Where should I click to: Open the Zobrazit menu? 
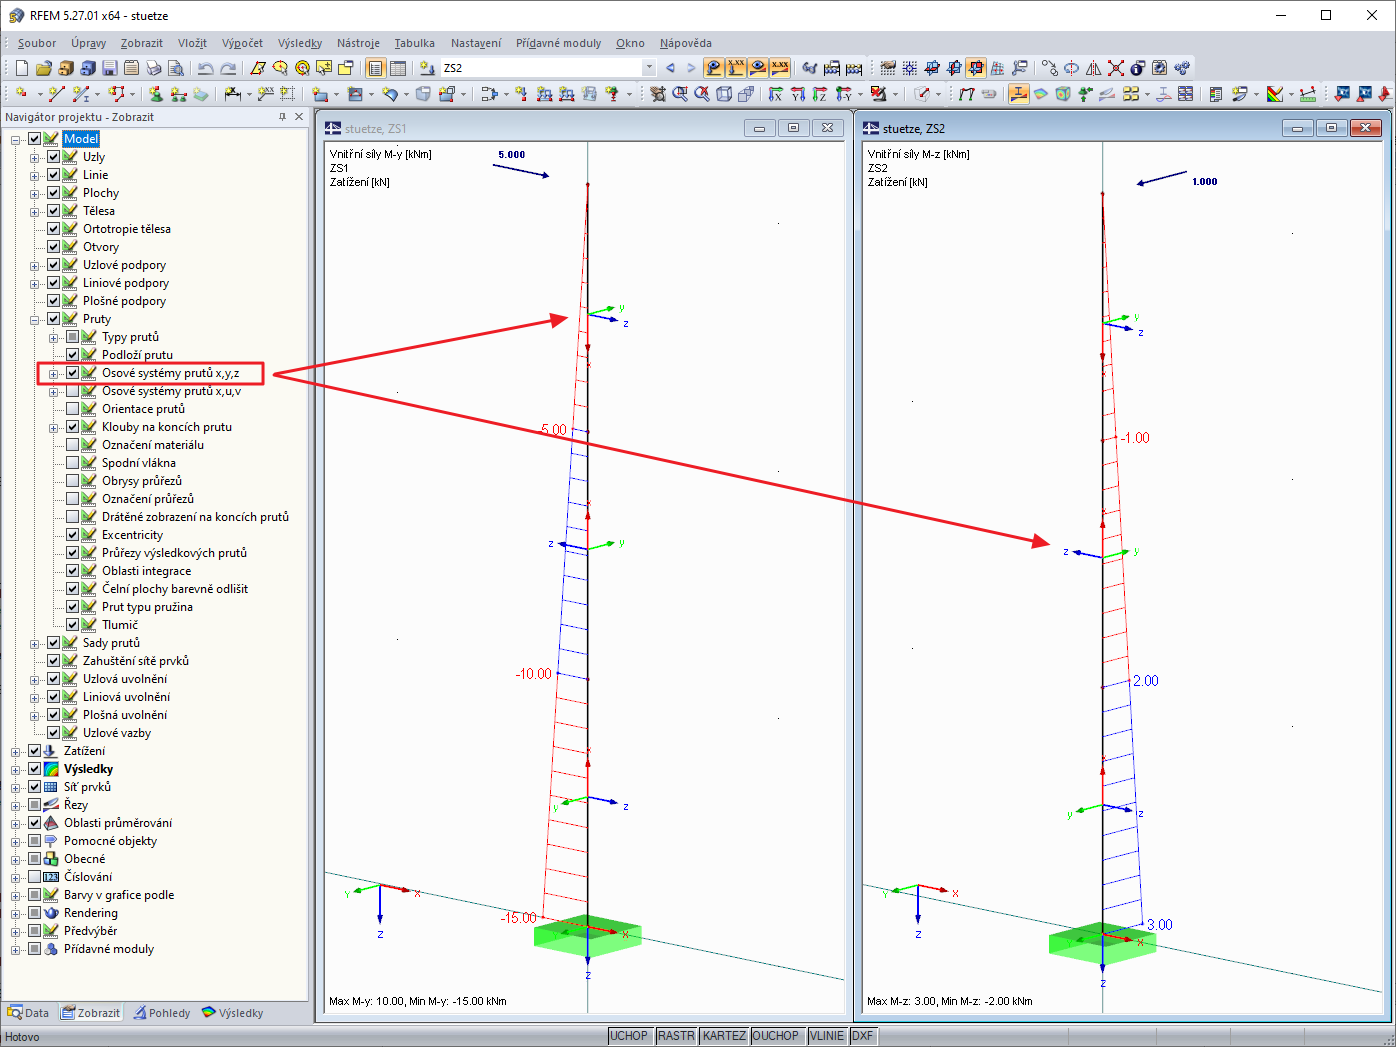pos(142,43)
